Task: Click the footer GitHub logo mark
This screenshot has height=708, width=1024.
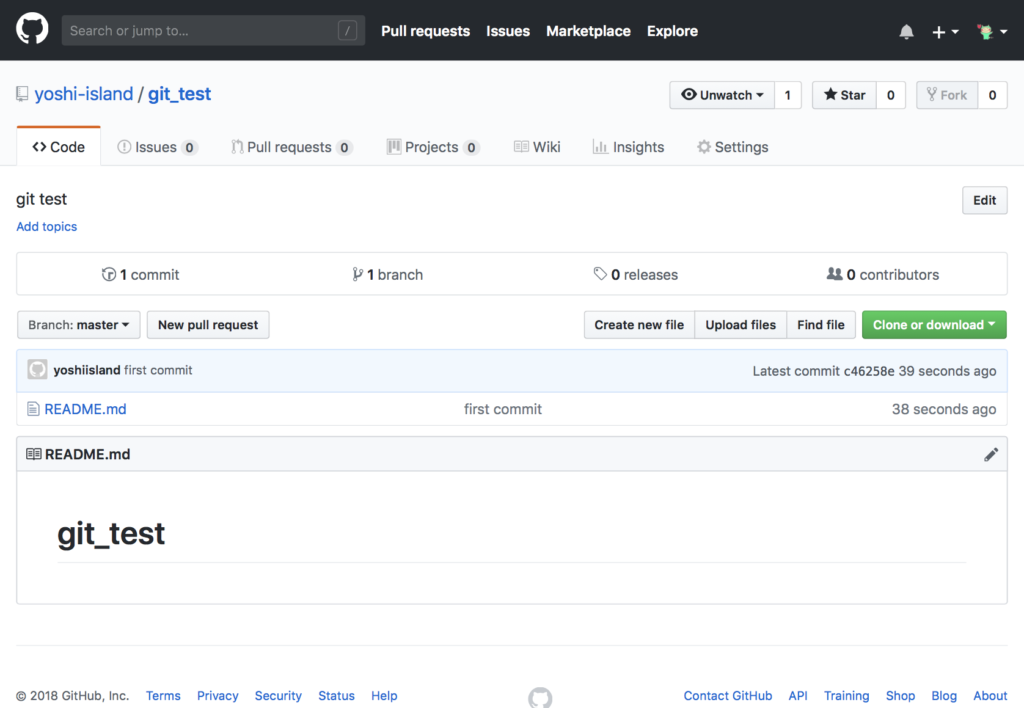Action: pyautogui.click(x=540, y=698)
